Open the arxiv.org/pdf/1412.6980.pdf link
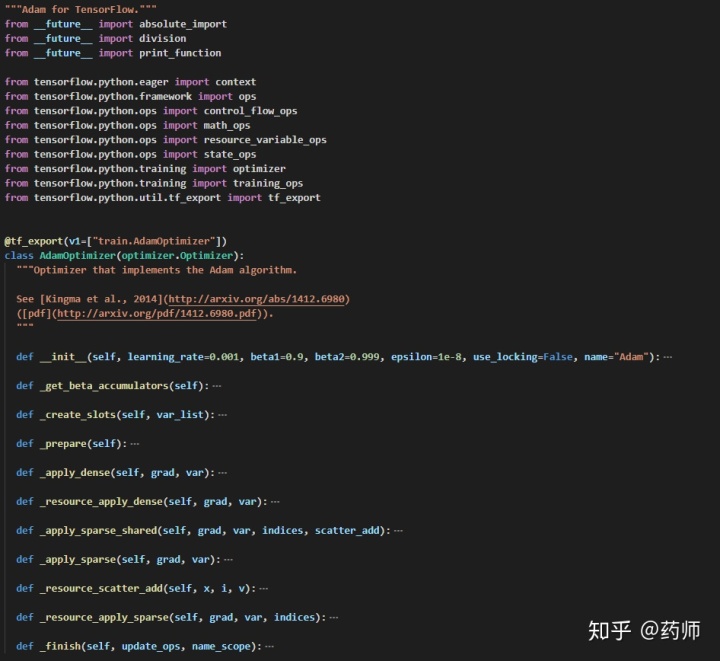Screen dimensions: 720x661 tap(157, 314)
